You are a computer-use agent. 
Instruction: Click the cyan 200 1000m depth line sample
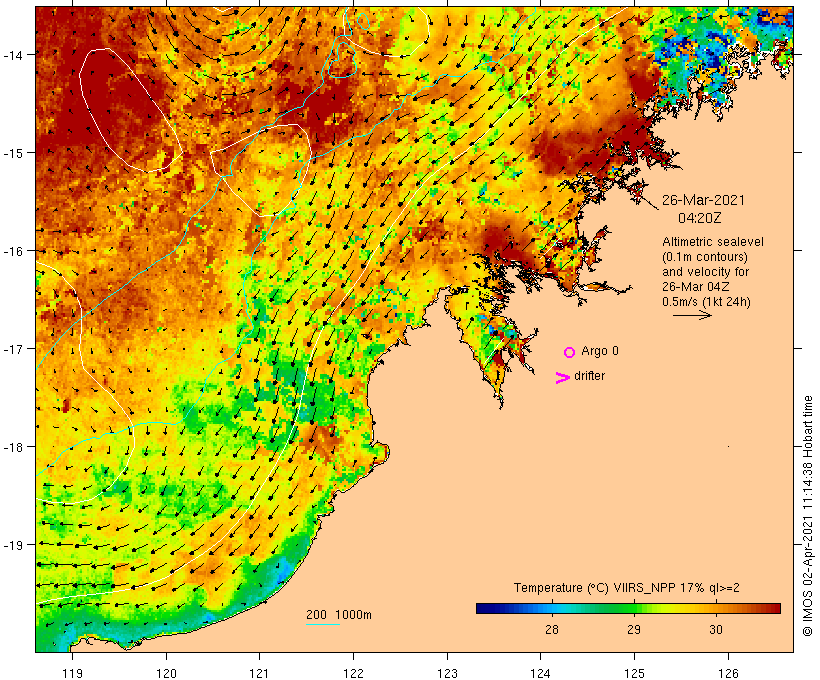(323, 624)
